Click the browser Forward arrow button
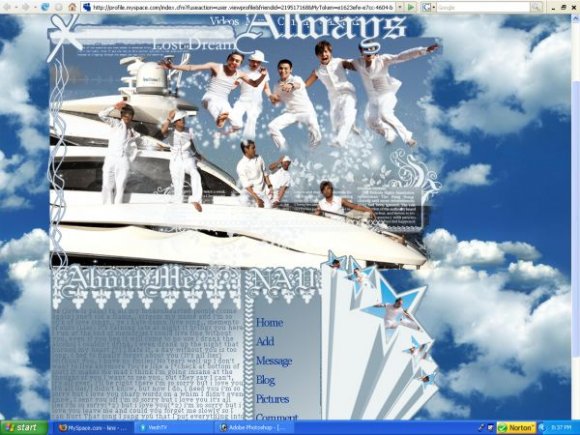The width and height of the screenshot is (580, 435). 25,7
